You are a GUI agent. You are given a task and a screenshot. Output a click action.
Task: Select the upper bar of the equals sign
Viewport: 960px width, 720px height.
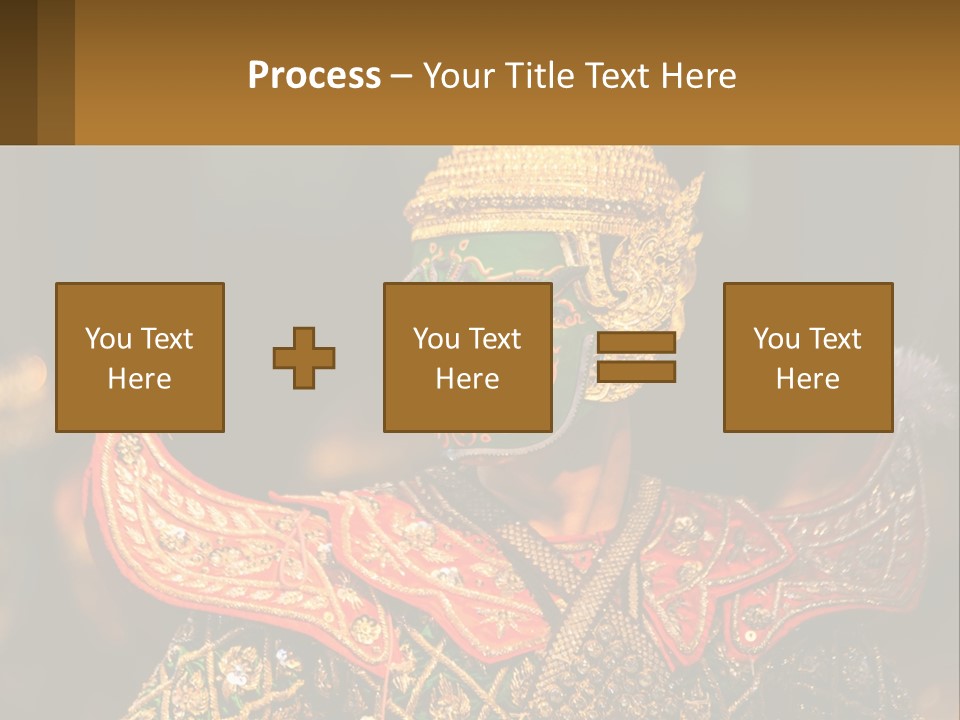[636, 343]
